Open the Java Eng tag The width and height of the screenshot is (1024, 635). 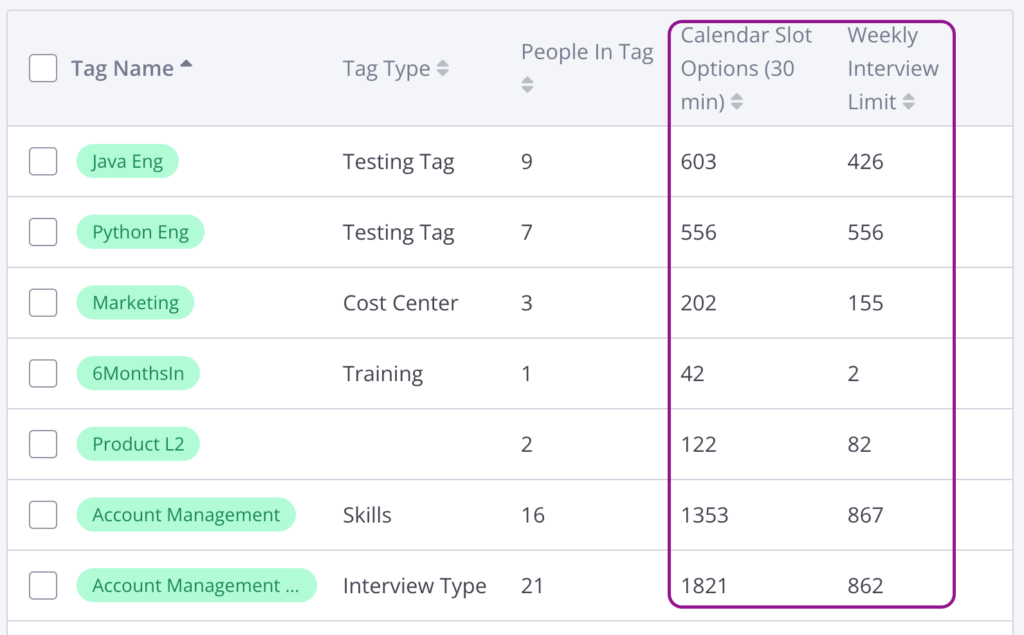pyautogui.click(x=127, y=161)
